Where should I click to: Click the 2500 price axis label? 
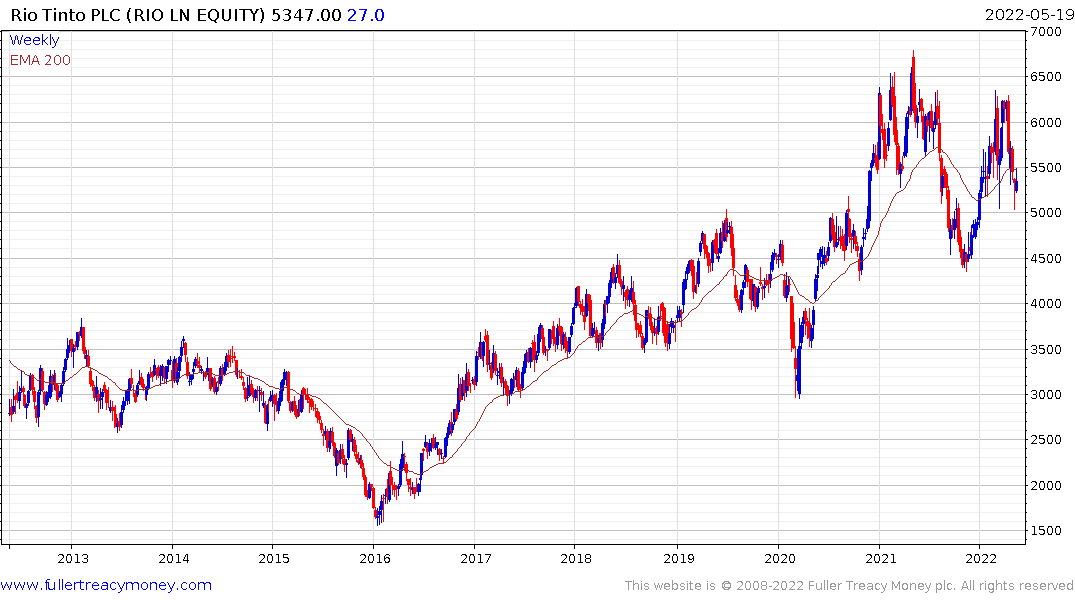(x=1046, y=440)
